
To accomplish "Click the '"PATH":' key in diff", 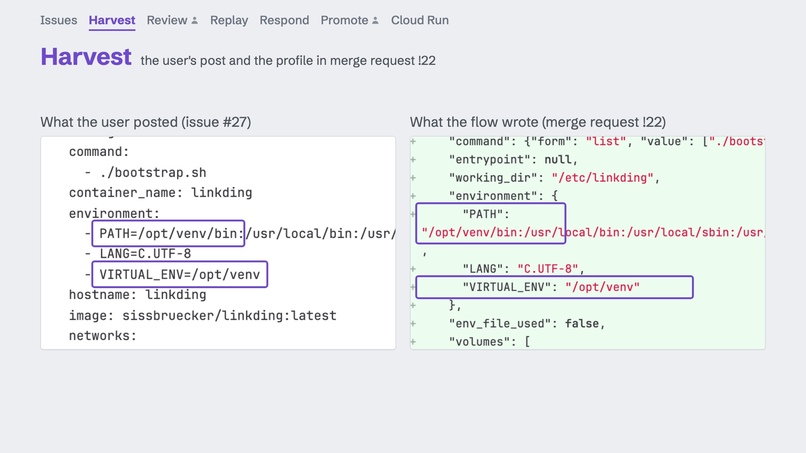I will [486, 214].
